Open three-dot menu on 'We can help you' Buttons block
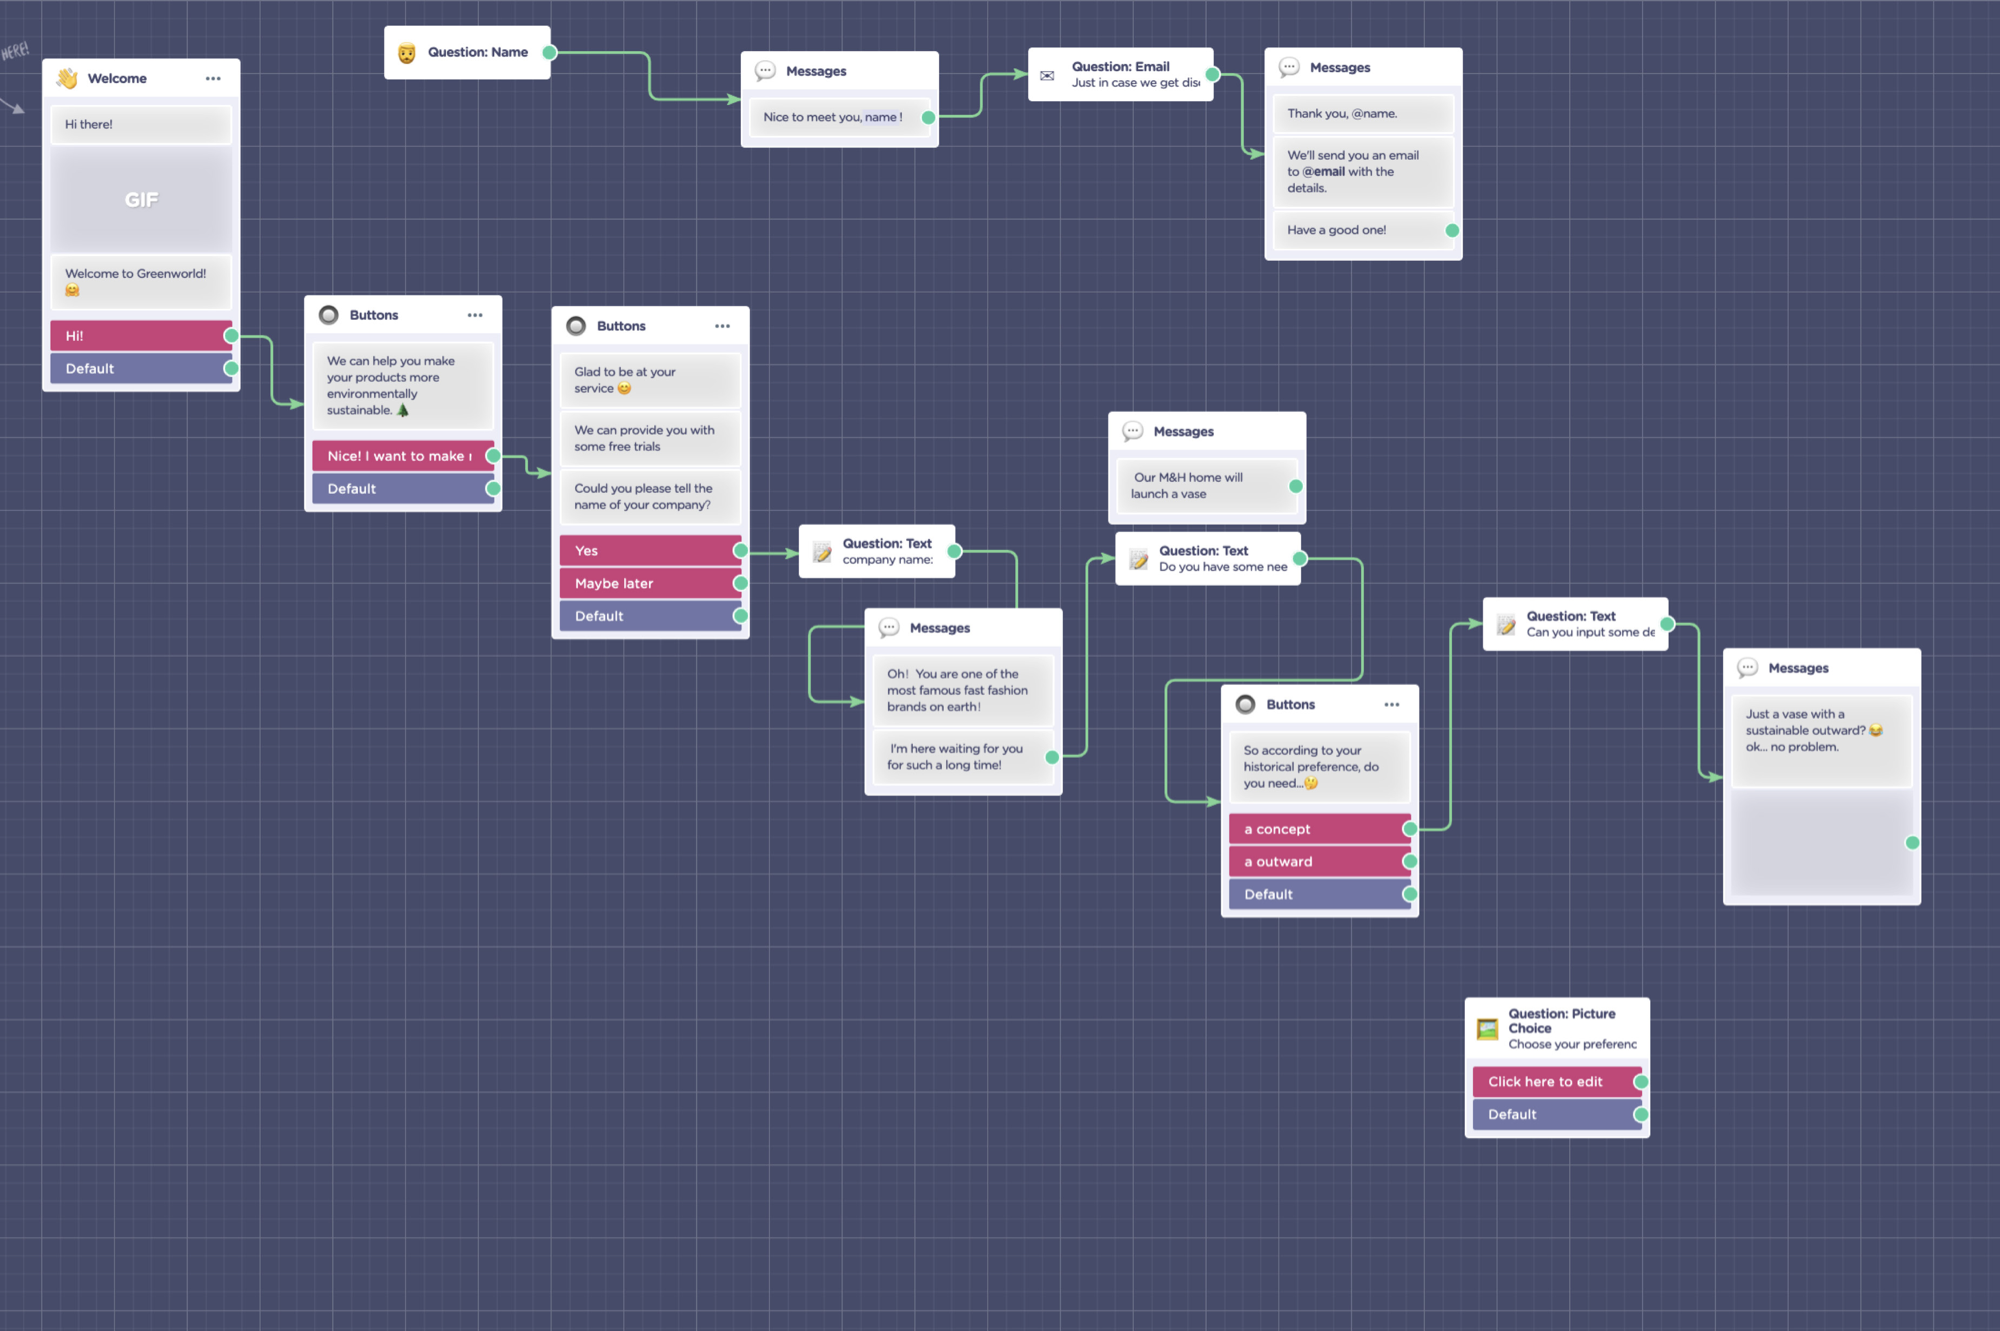The image size is (2000, 1331). [475, 315]
